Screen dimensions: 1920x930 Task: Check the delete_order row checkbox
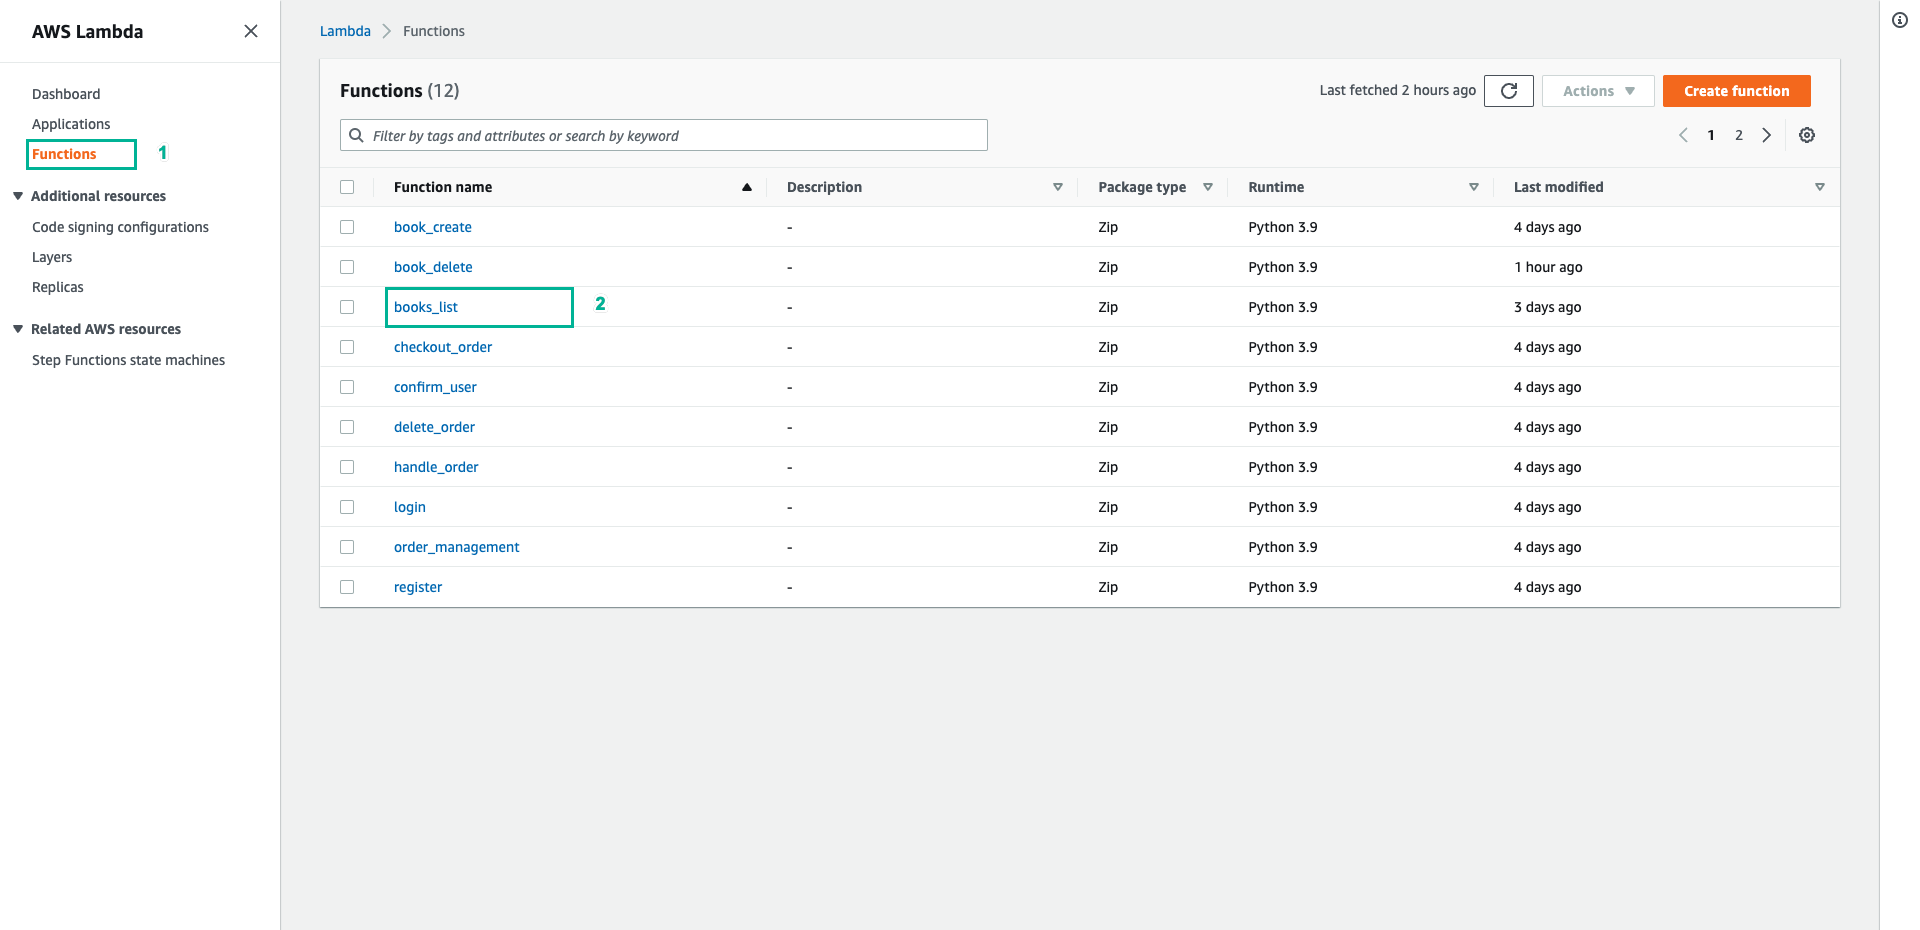347,427
